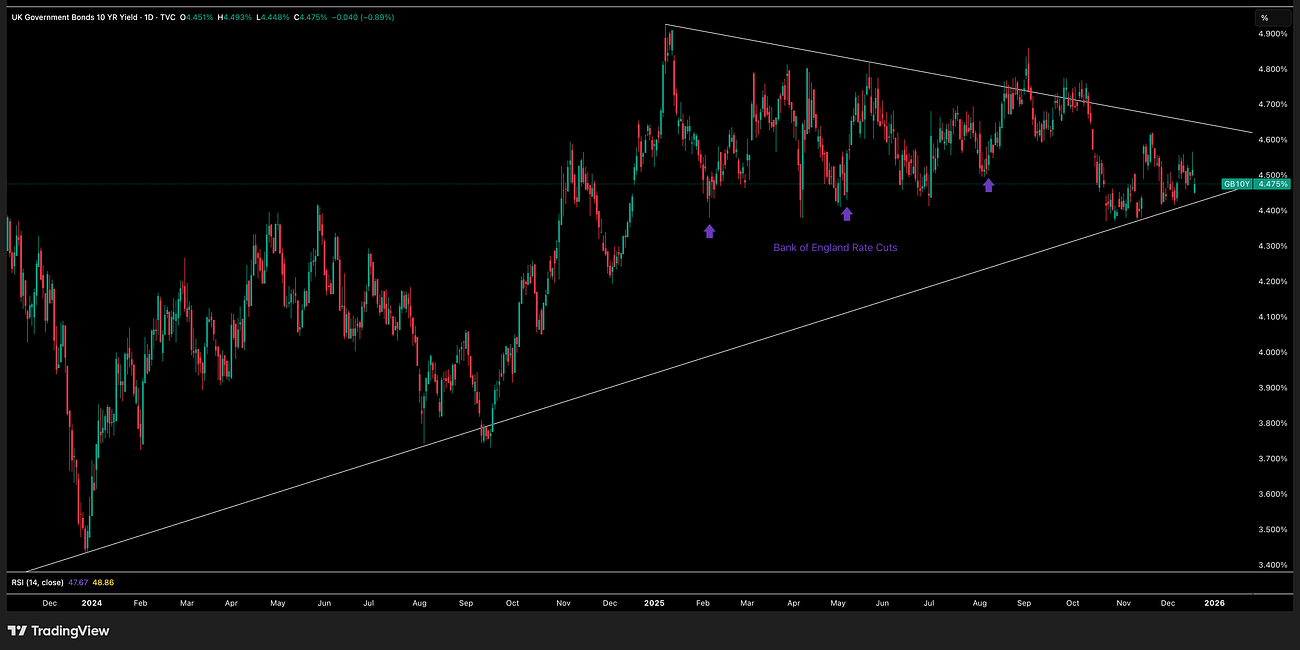Click the close value 4.475% in the legend
Viewport: 1300px width, 650px height.
[x=310, y=17]
